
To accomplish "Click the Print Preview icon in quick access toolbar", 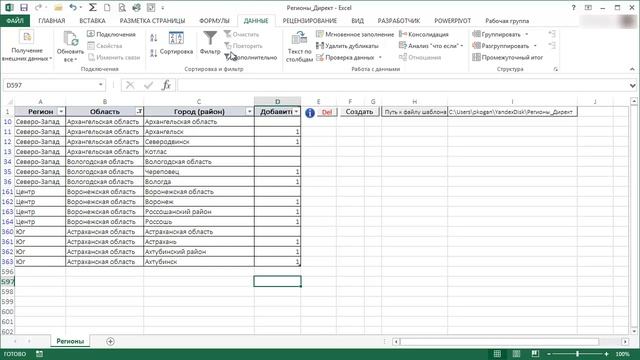I will (x=122, y=8).
